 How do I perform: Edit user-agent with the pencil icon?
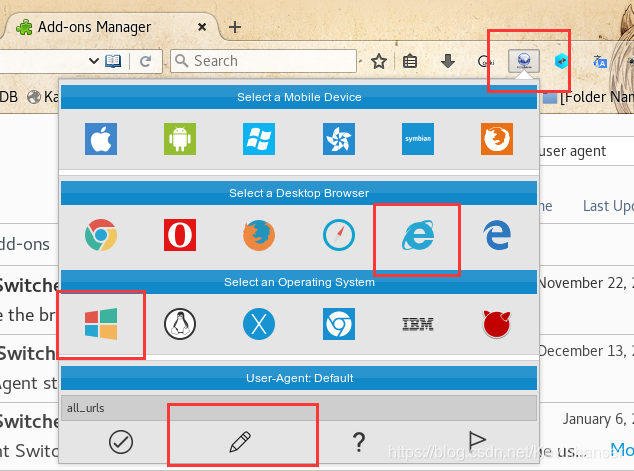click(240, 441)
